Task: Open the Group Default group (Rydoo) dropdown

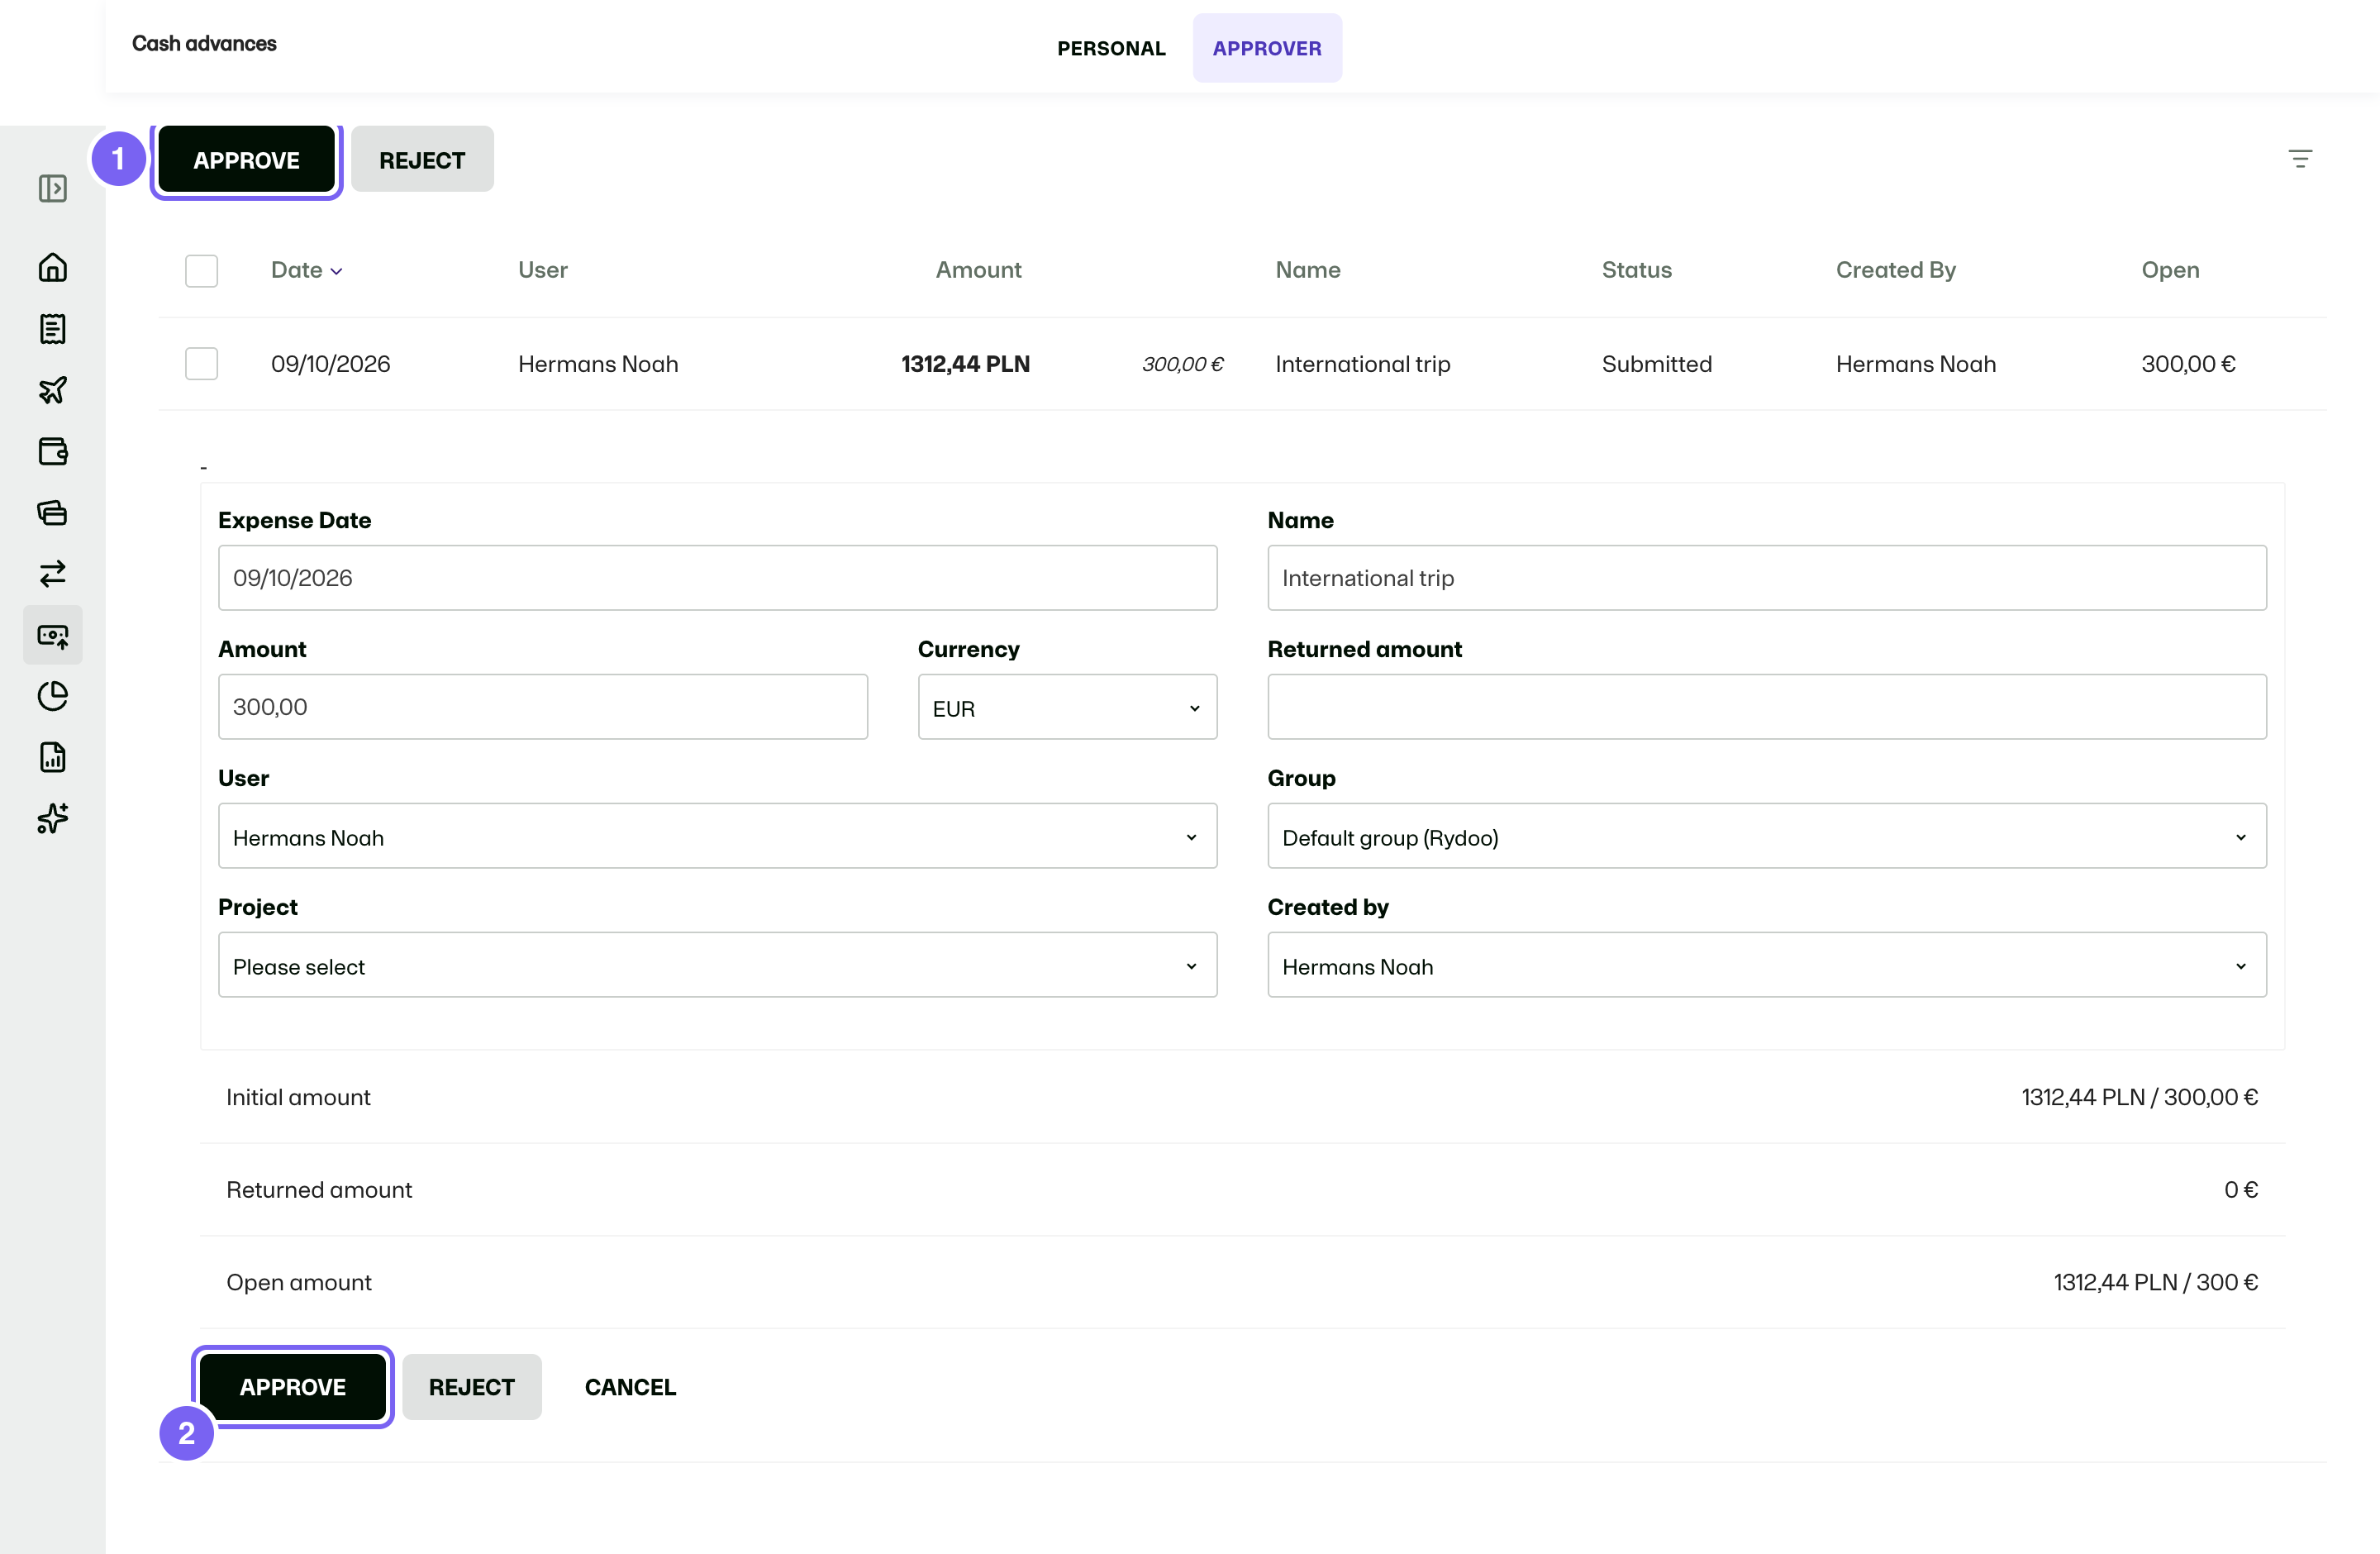Action: tap(1766, 836)
